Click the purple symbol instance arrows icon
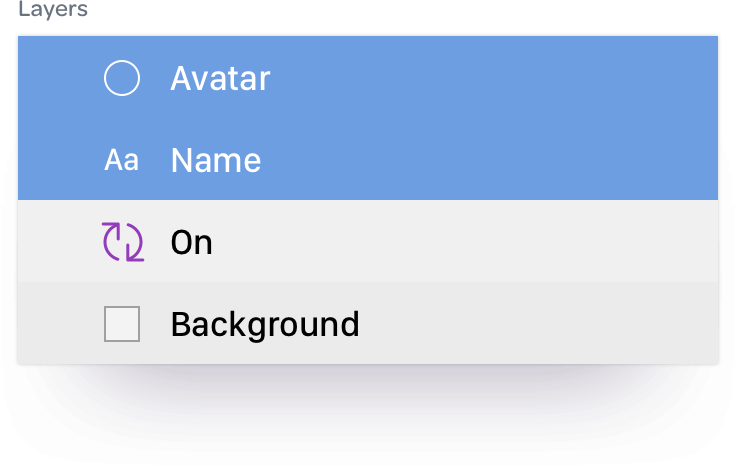Viewport: 736px width, 466px height. 123,242
